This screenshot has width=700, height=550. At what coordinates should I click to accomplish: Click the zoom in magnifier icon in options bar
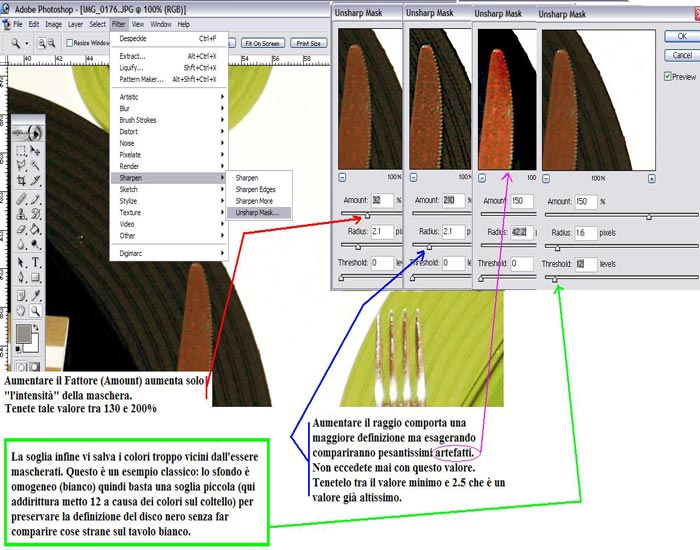42,44
